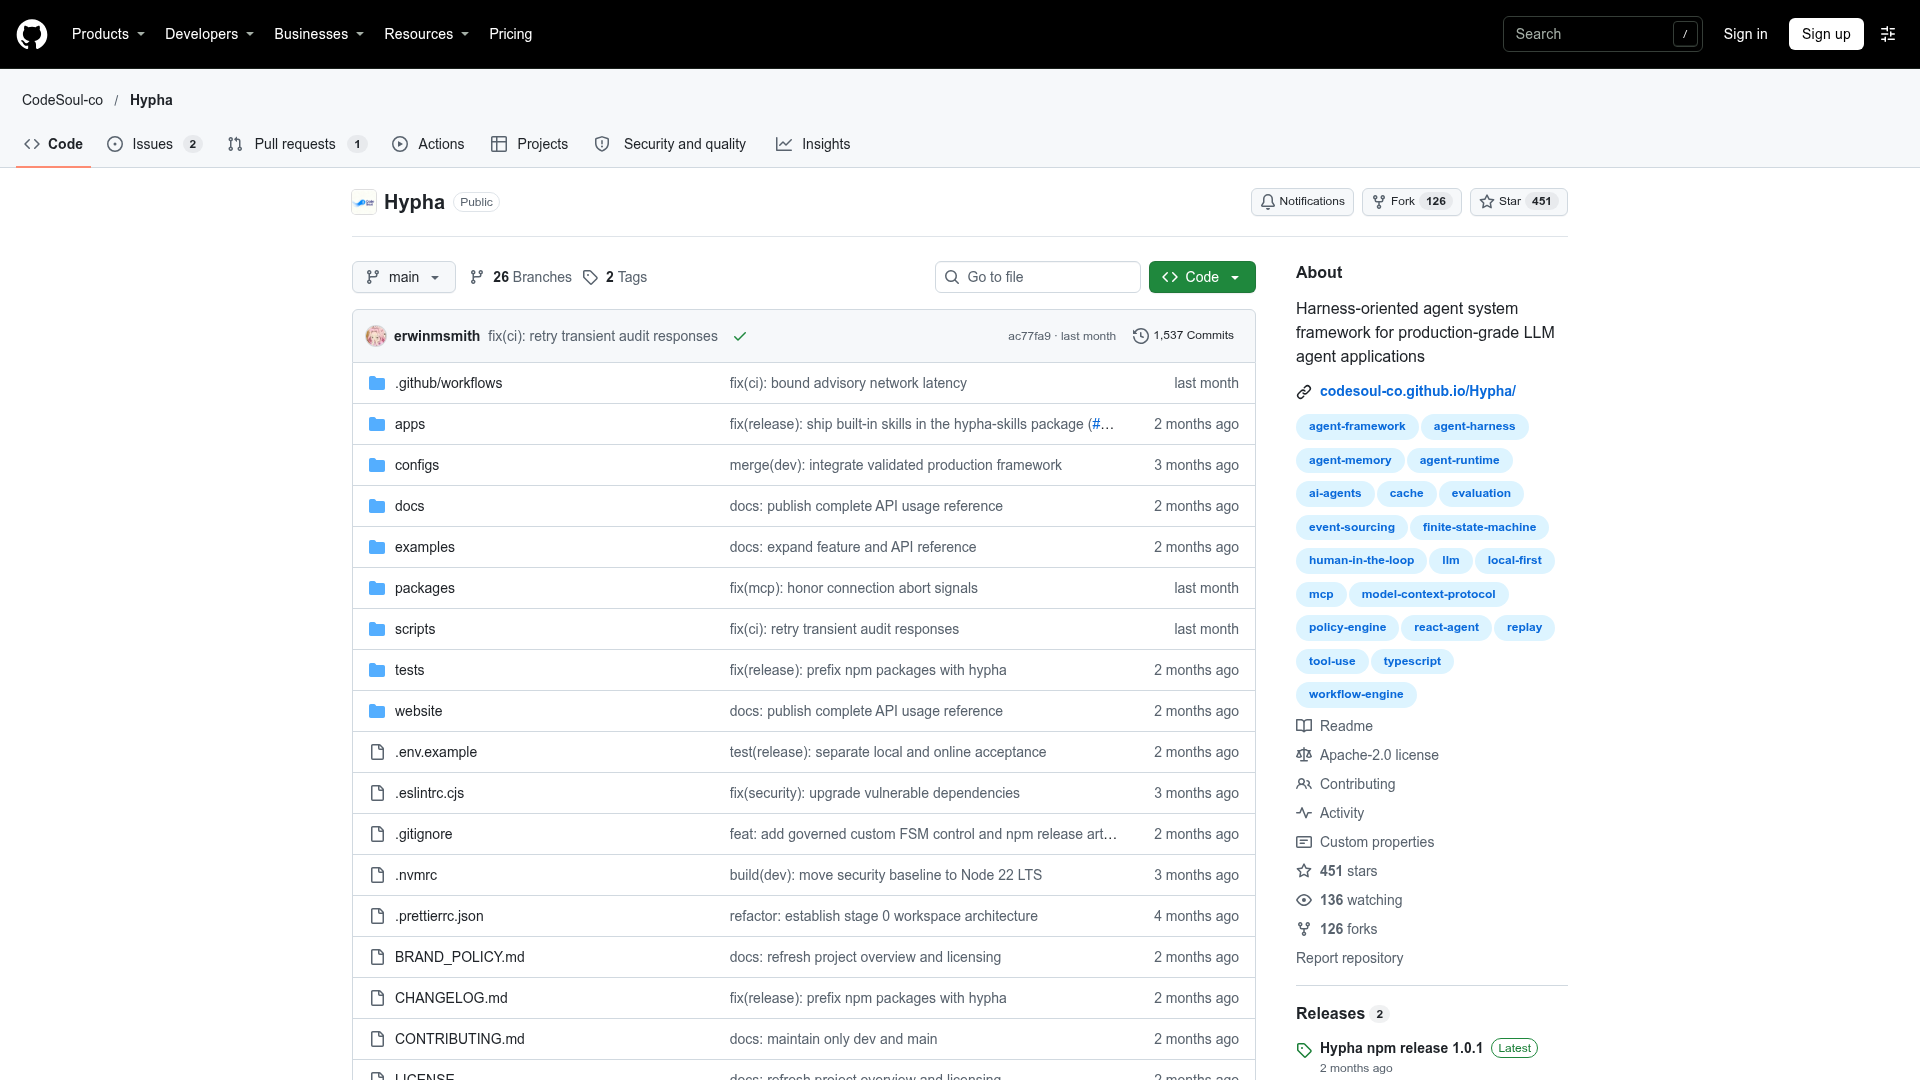Open the codesoul-co.github.io/Hypha/ link
This screenshot has width=1920, height=1080.
click(x=1417, y=391)
